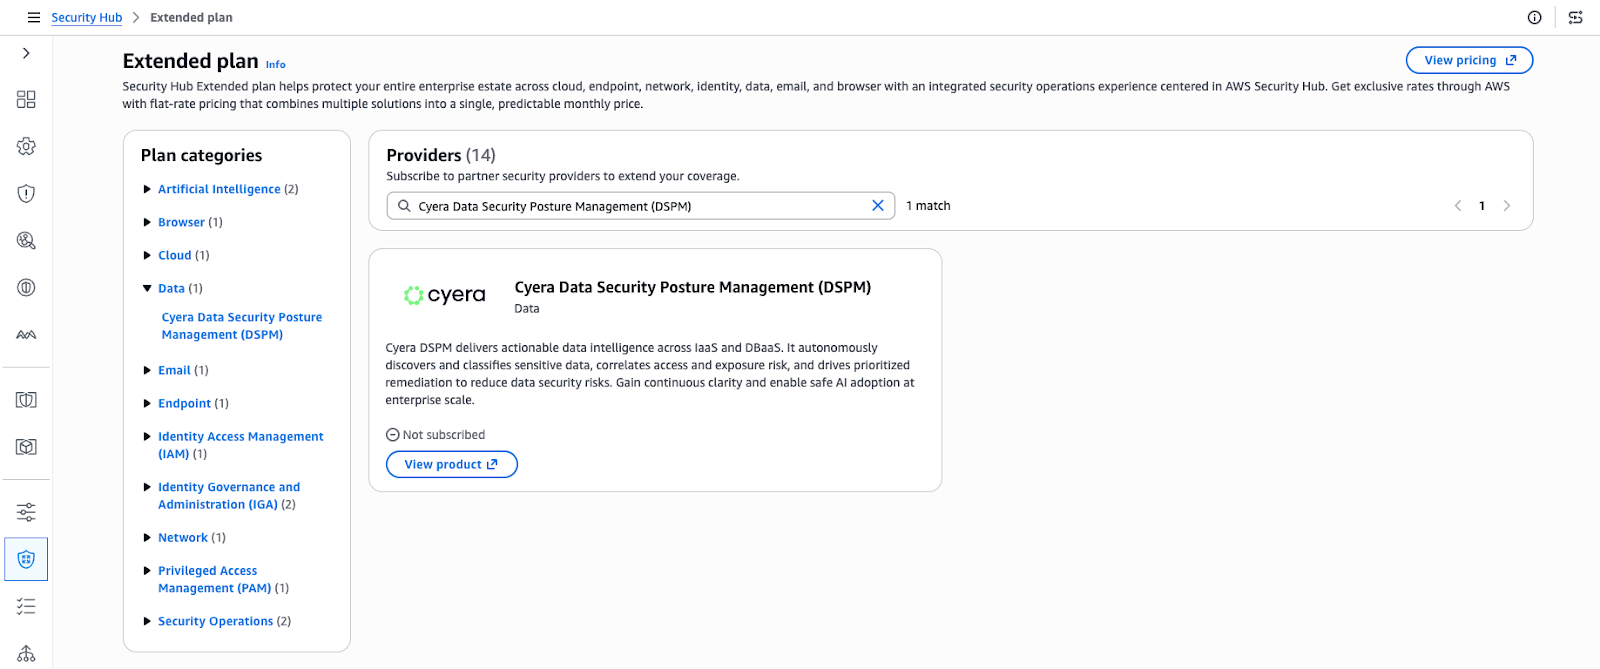The height and width of the screenshot is (669, 1600).
Task: Focus the providers search input field
Action: (641, 206)
